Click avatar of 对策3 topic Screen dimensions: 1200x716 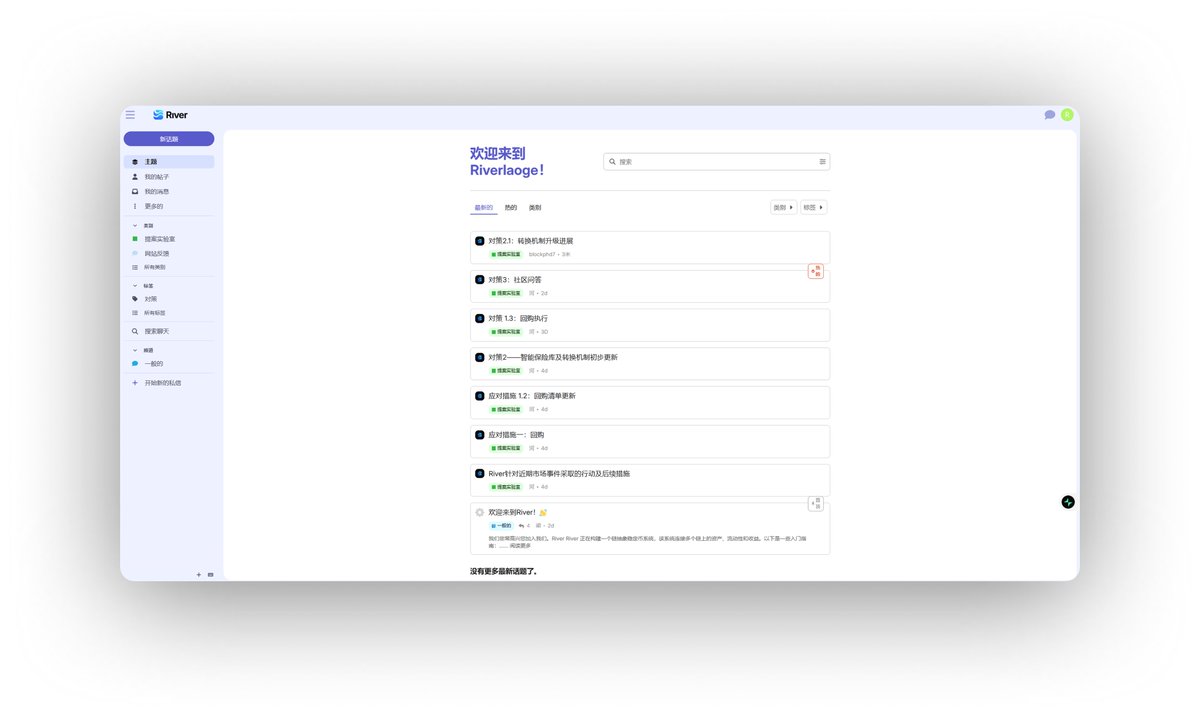(x=480, y=280)
